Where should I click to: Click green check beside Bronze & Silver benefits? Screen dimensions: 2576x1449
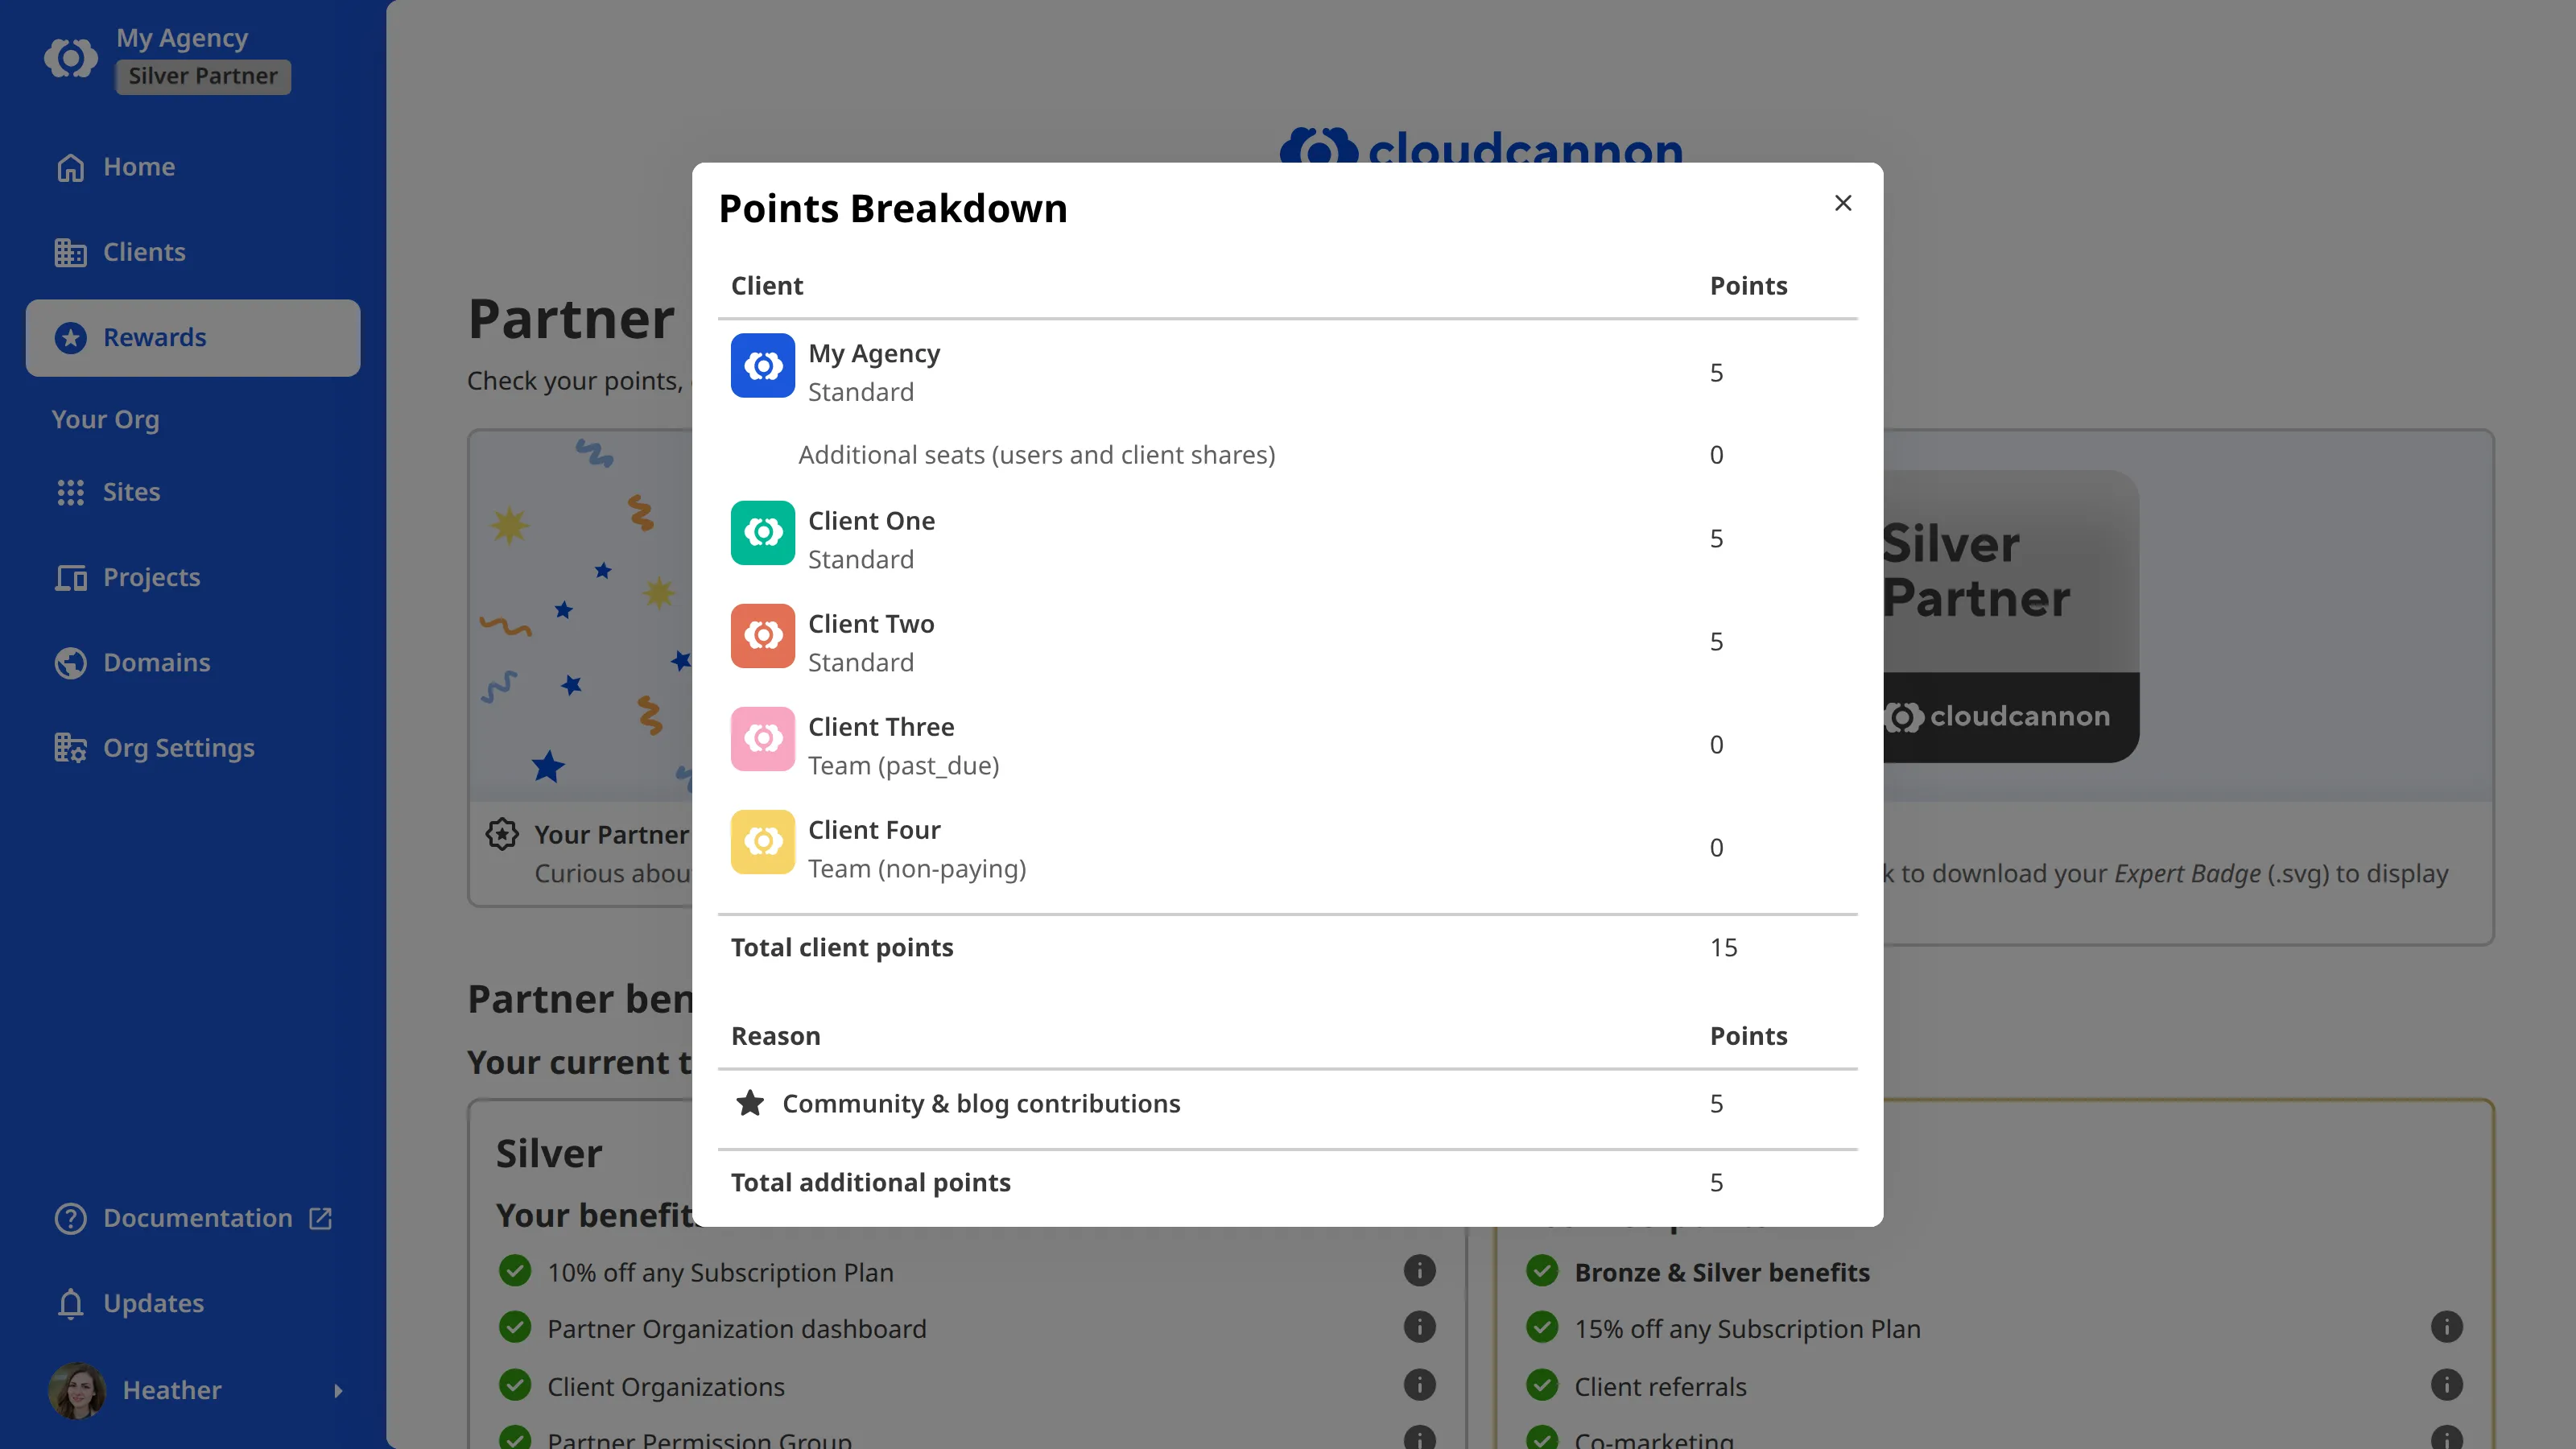coord(1542,1271)
